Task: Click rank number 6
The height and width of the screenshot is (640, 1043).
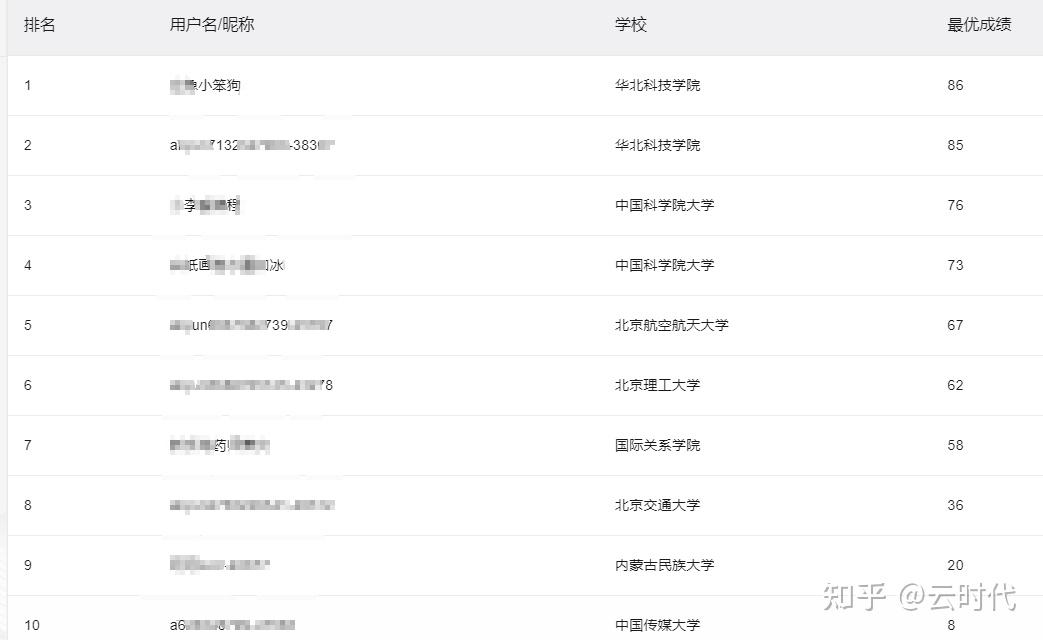Action: 28,386
